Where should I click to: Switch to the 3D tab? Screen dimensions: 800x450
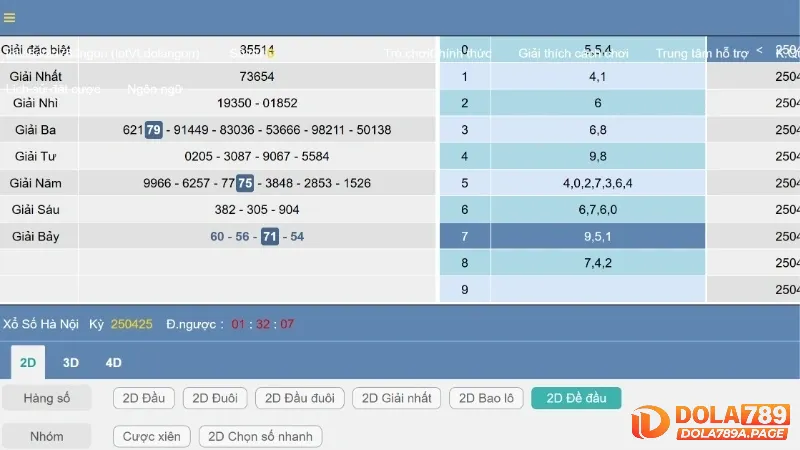click(x=71, y=362)
